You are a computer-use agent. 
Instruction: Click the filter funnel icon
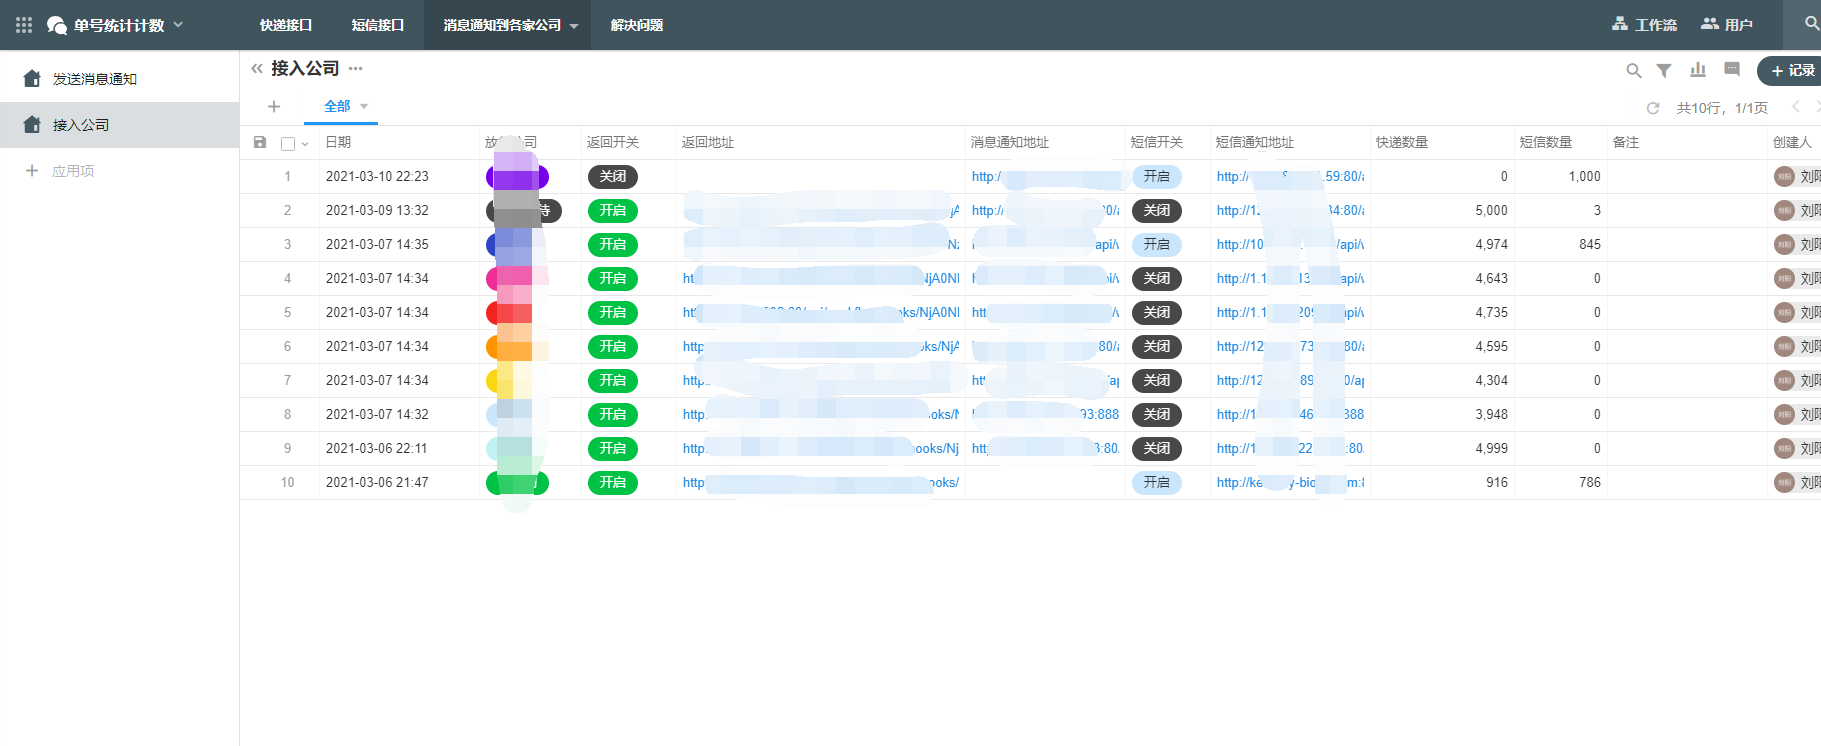[1664, 70]
